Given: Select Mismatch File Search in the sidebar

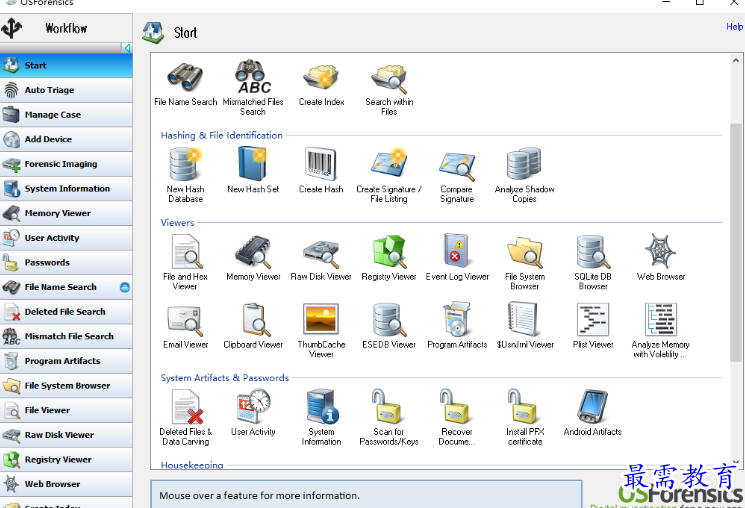Looking at the screenshot, I should click(66, 336).
